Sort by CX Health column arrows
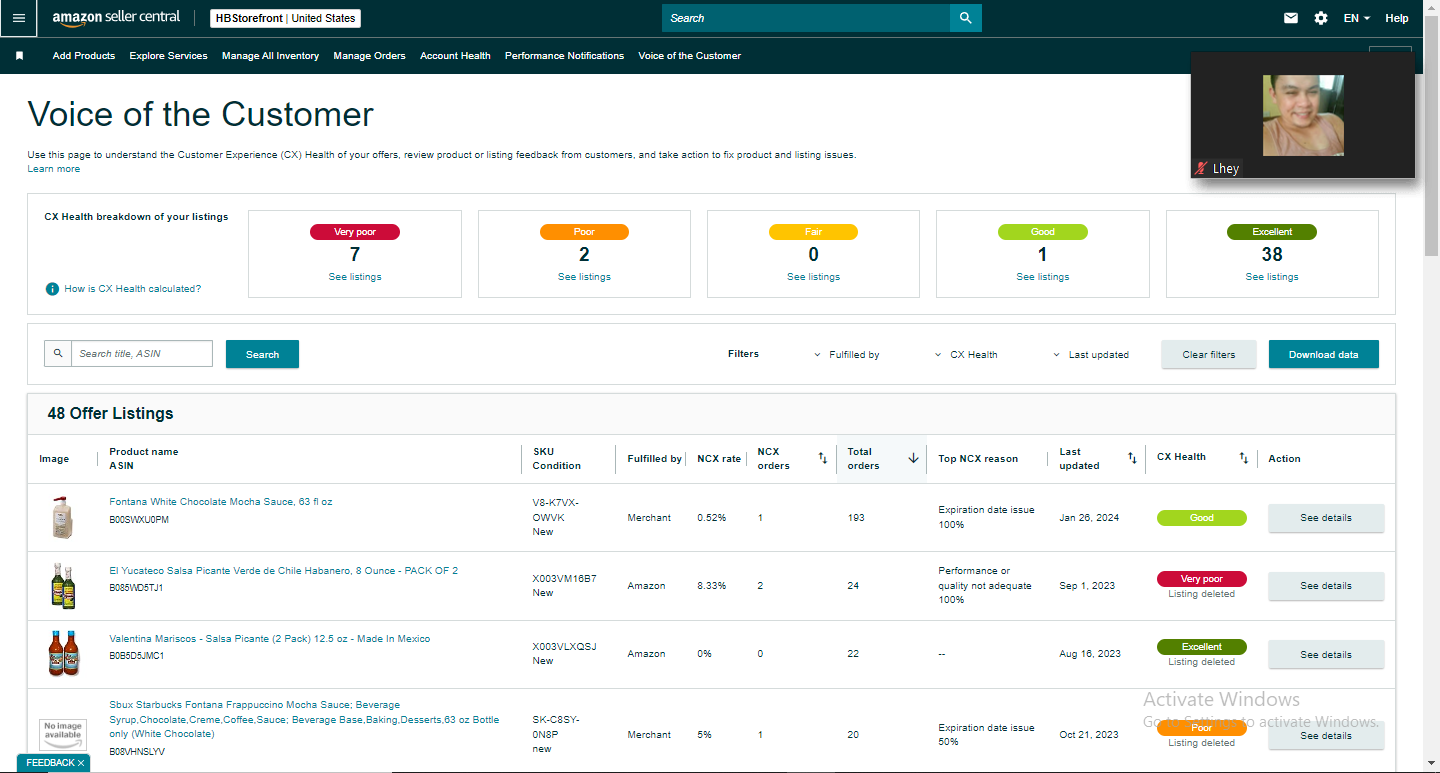The height and width of the screenshot is (773, 1440). tap(1243, 458)
